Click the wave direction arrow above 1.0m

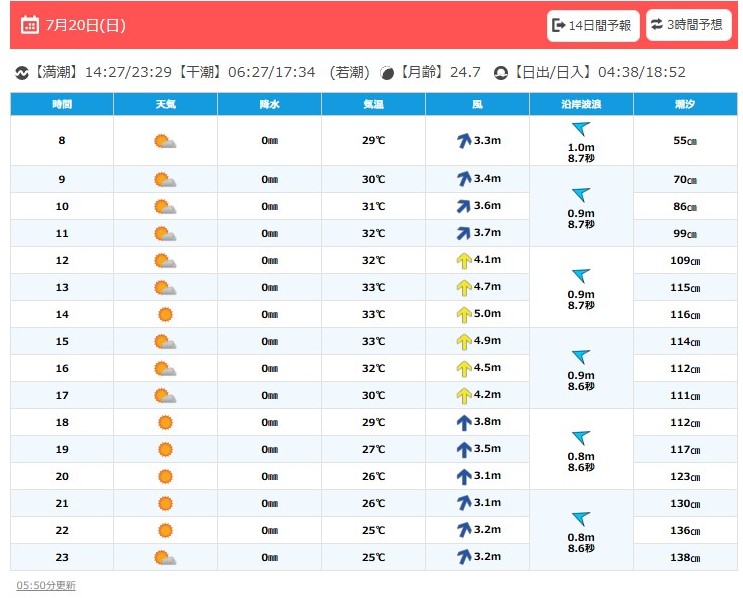click(x=581, y=128)
